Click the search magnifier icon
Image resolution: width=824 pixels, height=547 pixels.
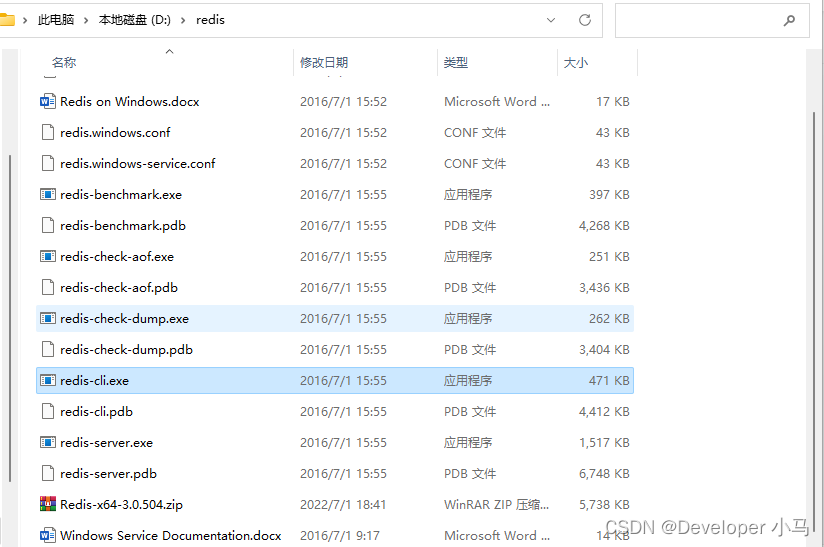pyautogui.click(x=789, y=20)
